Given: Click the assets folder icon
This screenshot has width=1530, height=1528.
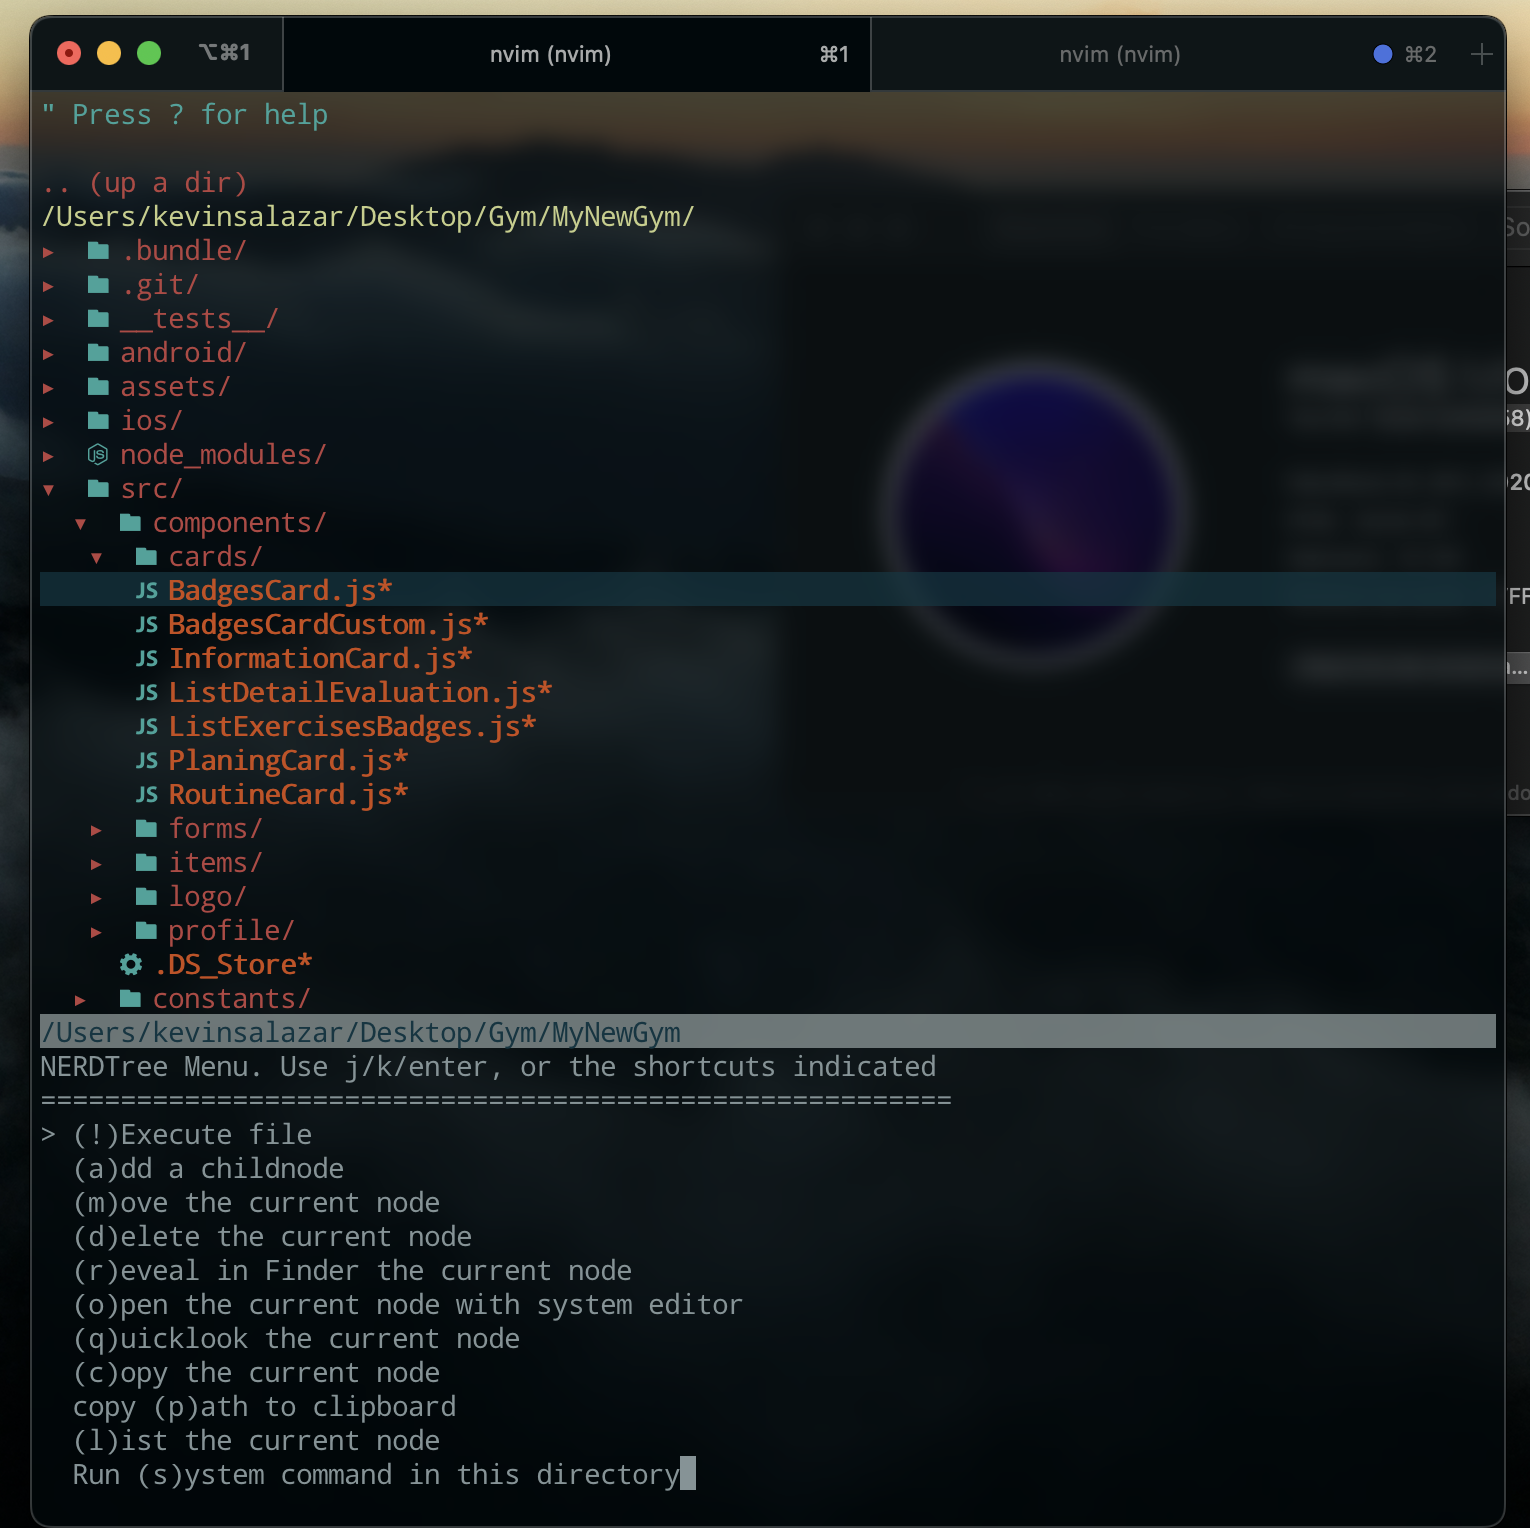Looking at the screenshot, I should tap(98, 387).
